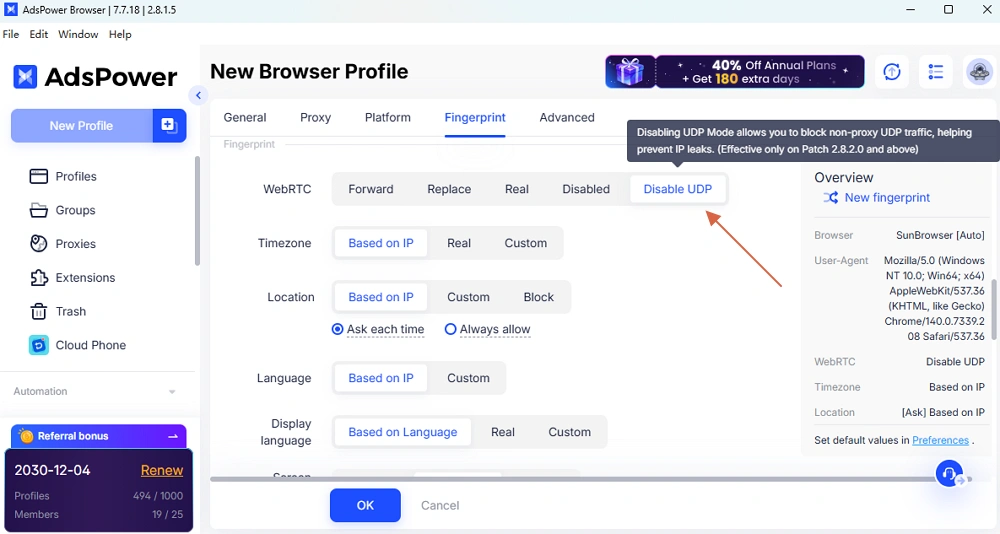The image size is (1000, 534).
Task: Open Groups from the sidebar
Action: [75, 210]
